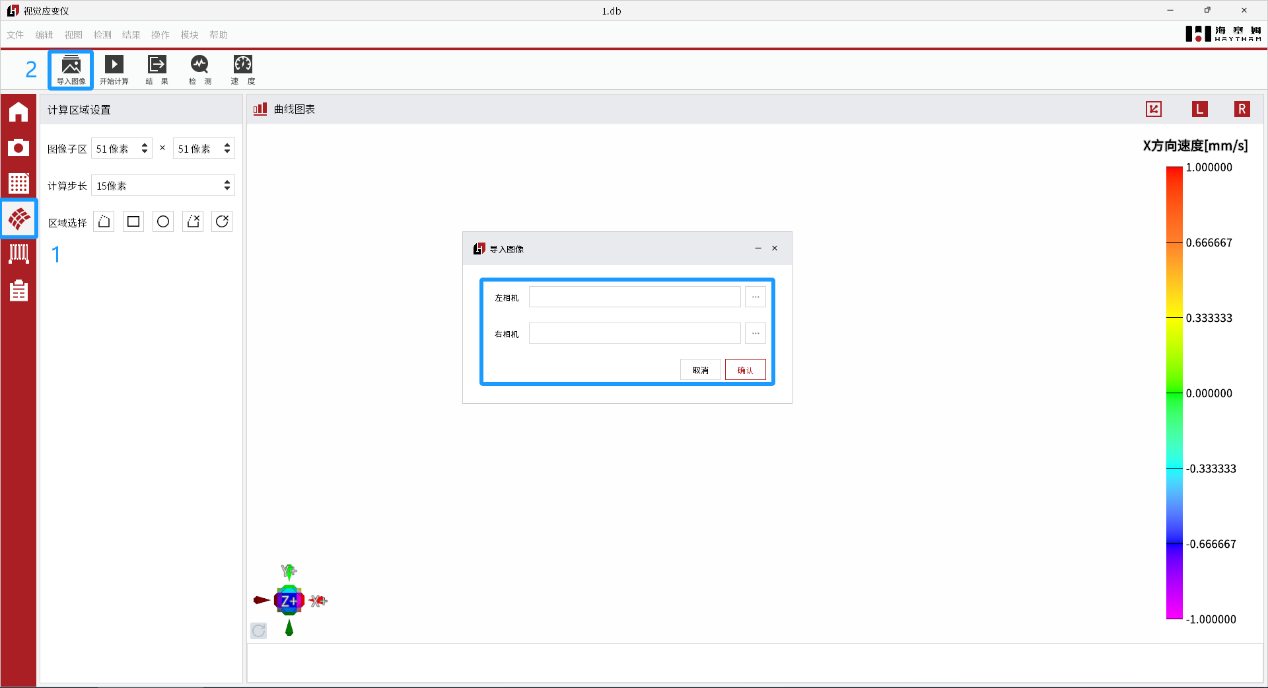This screenshot has height=688, width=1268.
Task: Click the 取消 (cancel) button in dialog
Action: click(700, 370)
